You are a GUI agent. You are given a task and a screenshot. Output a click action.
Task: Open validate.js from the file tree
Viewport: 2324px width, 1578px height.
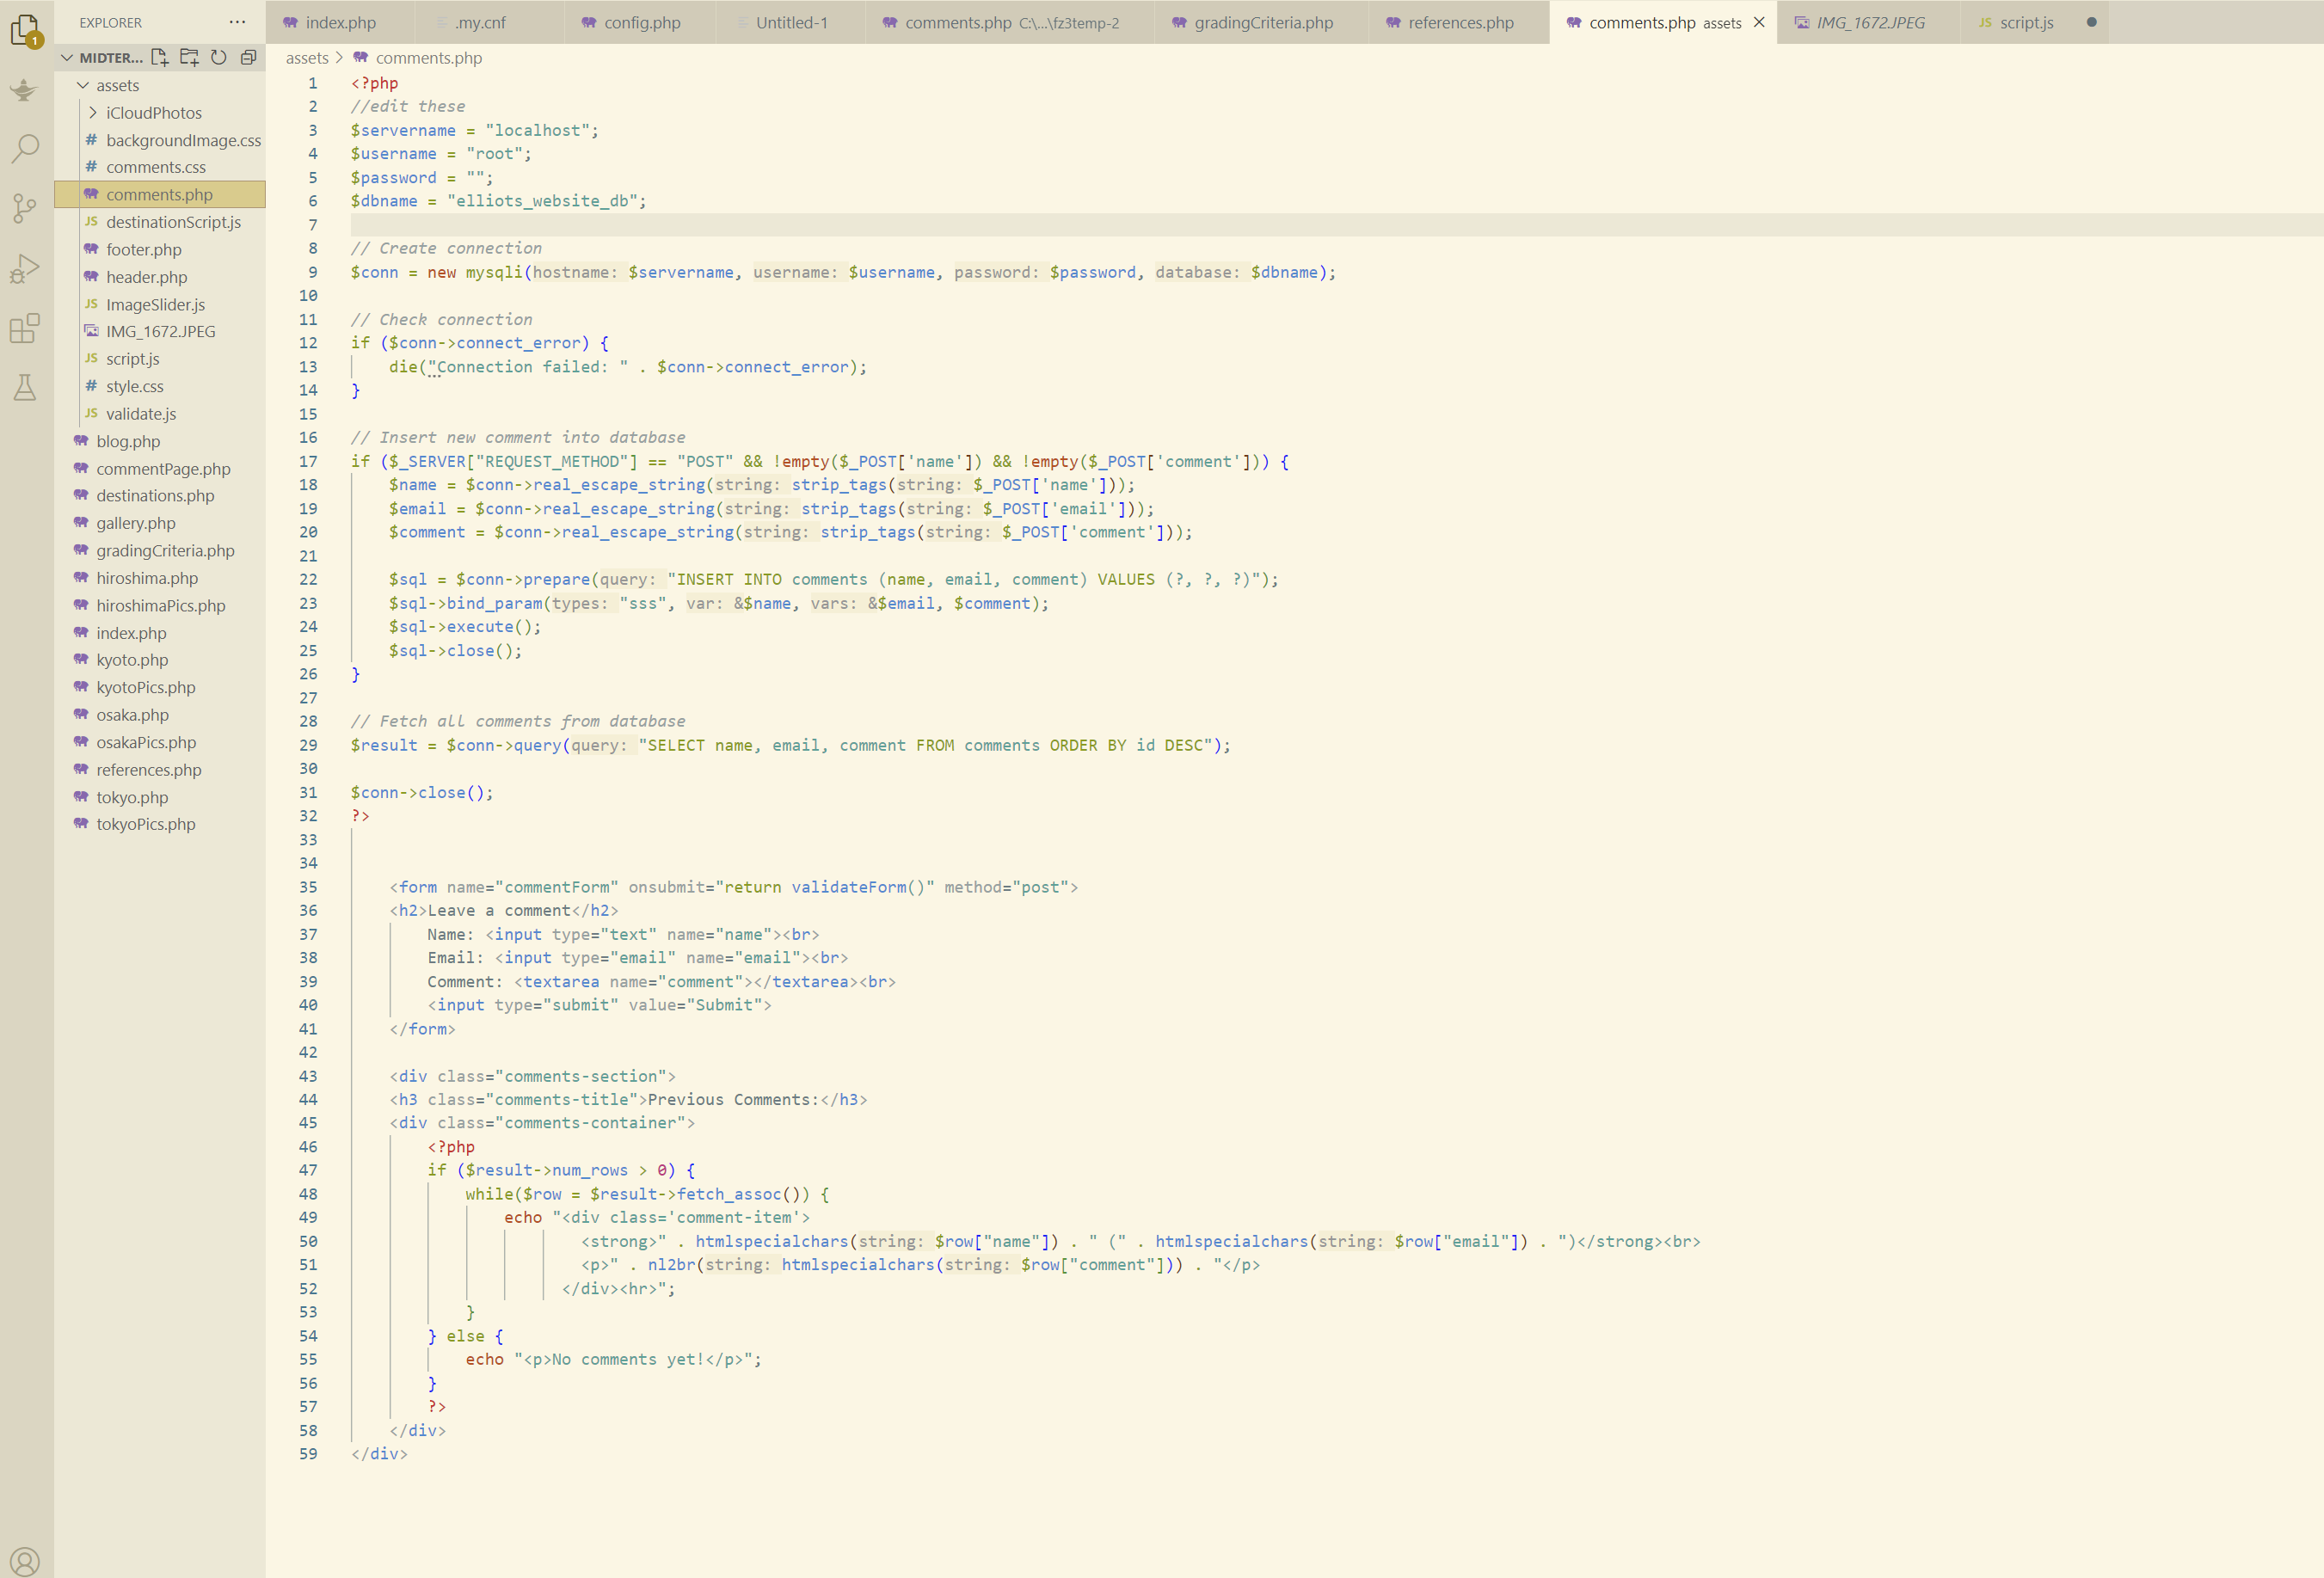click(x=141, y=414)
